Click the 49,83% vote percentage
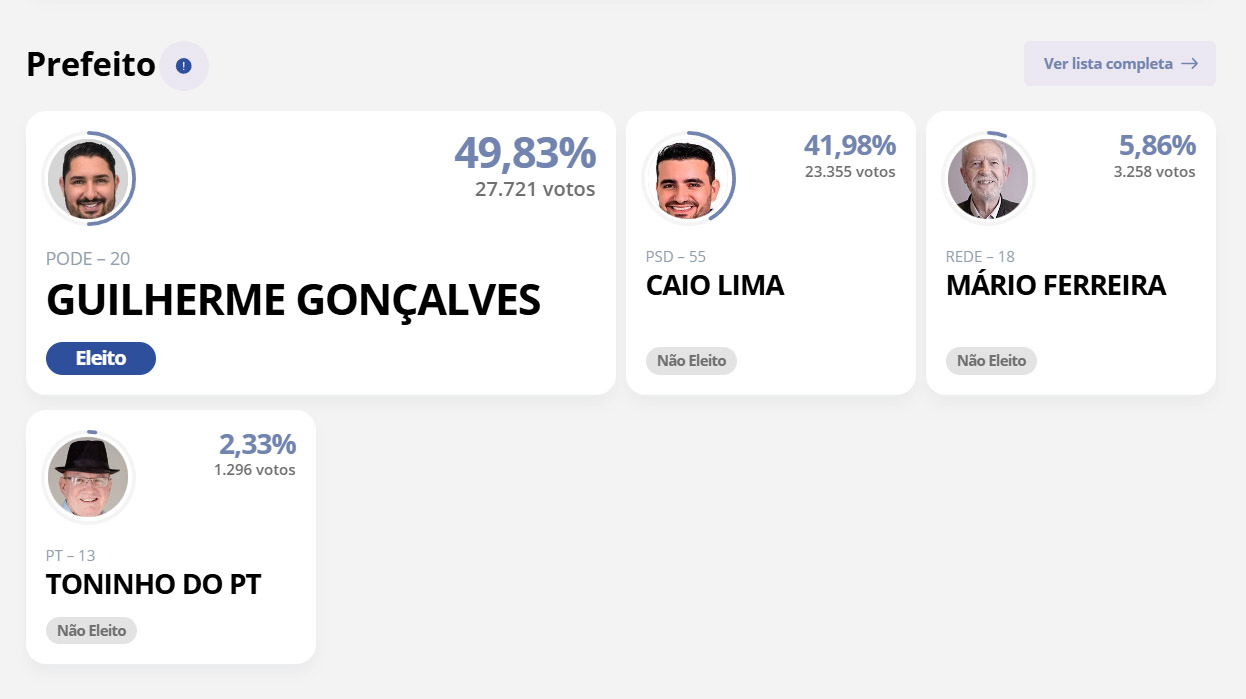The width and height of the screenshot is (1246, 699). tap(525, 153)
